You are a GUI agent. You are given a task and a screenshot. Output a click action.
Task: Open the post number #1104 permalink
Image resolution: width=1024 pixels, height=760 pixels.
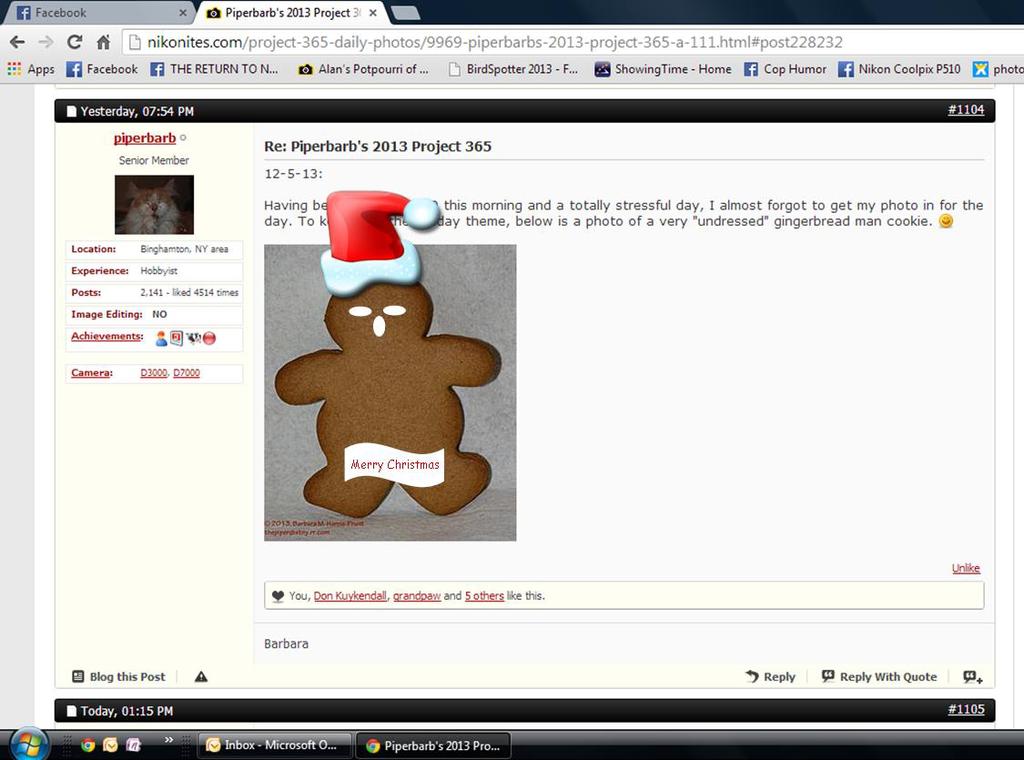965,110
